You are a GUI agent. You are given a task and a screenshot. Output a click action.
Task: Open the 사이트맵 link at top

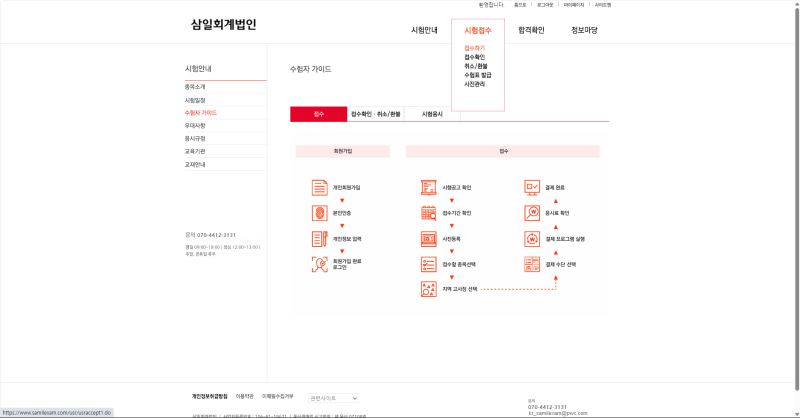coord(603,5)
